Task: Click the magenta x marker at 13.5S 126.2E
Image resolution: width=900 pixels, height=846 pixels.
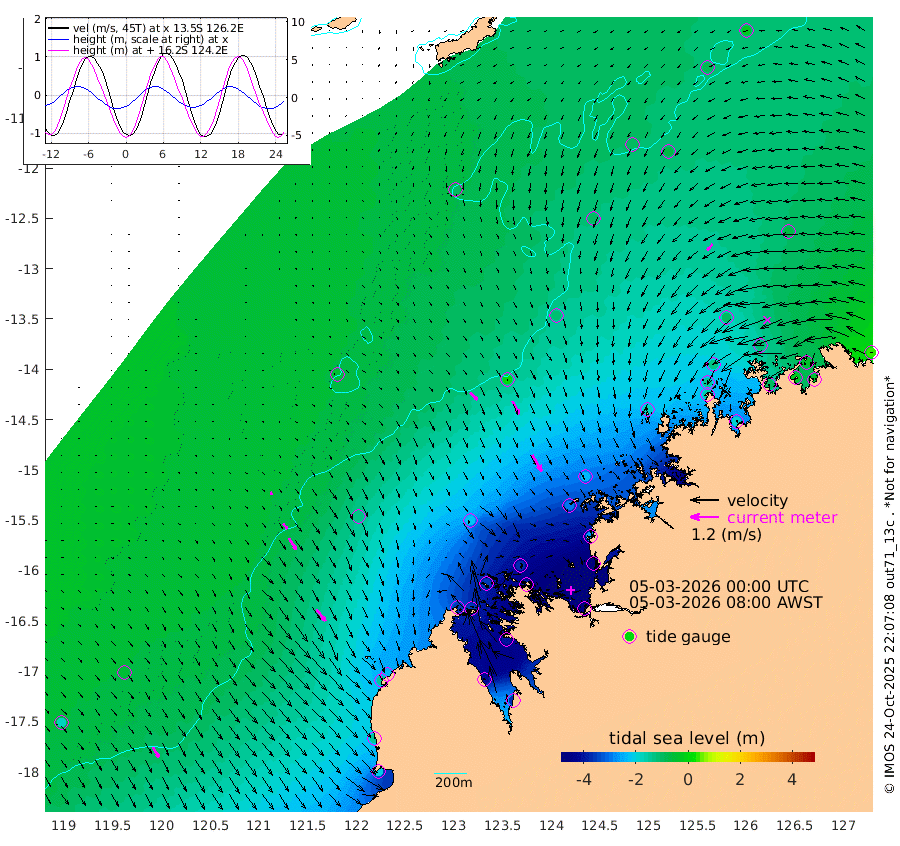Action: pyautogui.click(x=767, y=320)
